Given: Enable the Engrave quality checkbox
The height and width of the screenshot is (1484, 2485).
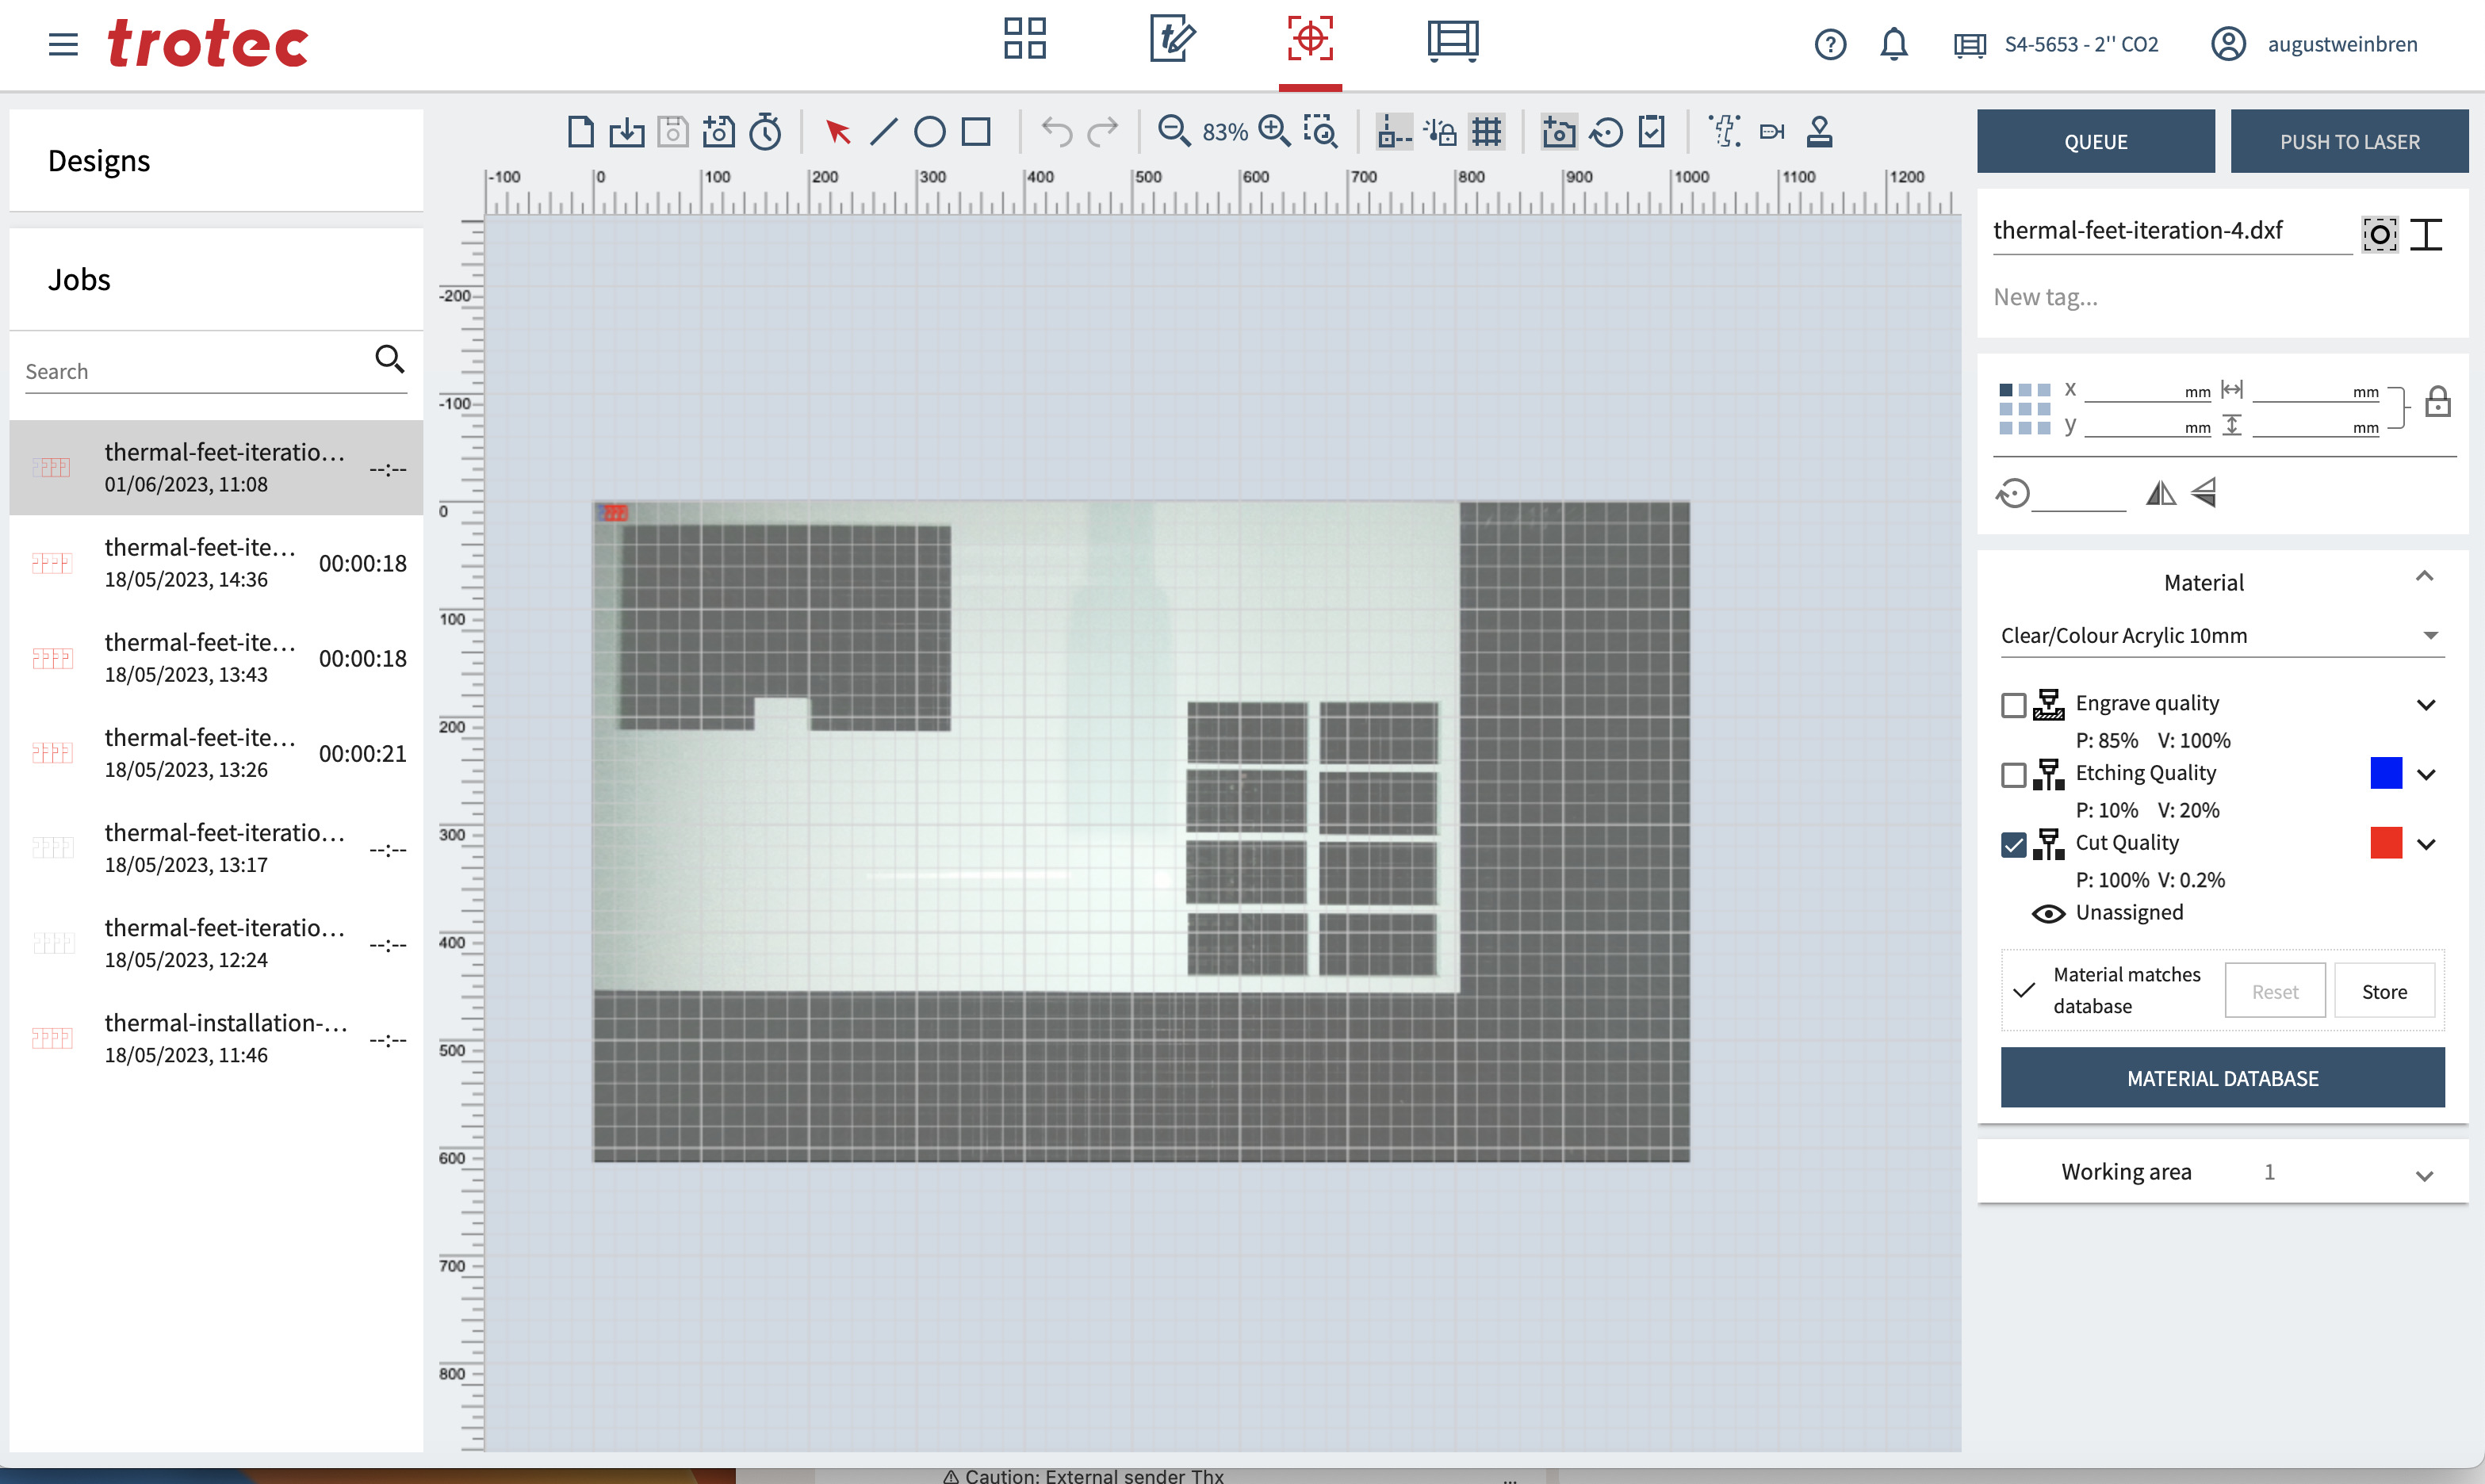Looking at the screenshot, I should click(x=2013, y=705).
